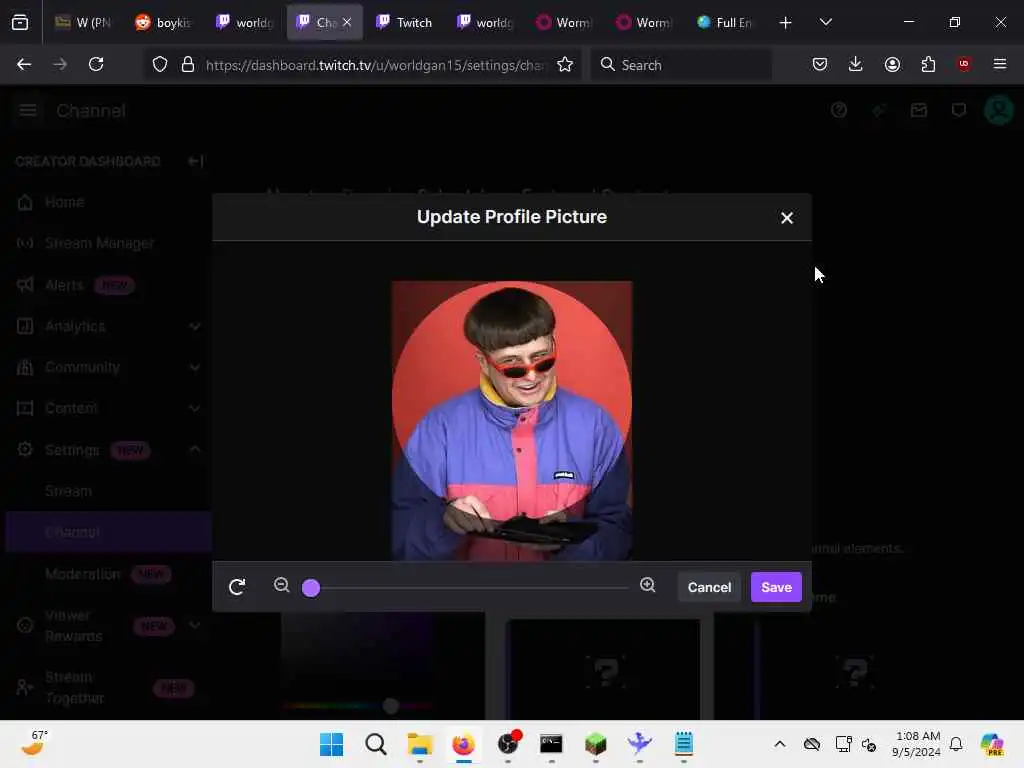Image resolution: width=1024 pixels, height=768 pixels.
Task: Bookmark this page with the star icon
Action: tap(565, 64)
